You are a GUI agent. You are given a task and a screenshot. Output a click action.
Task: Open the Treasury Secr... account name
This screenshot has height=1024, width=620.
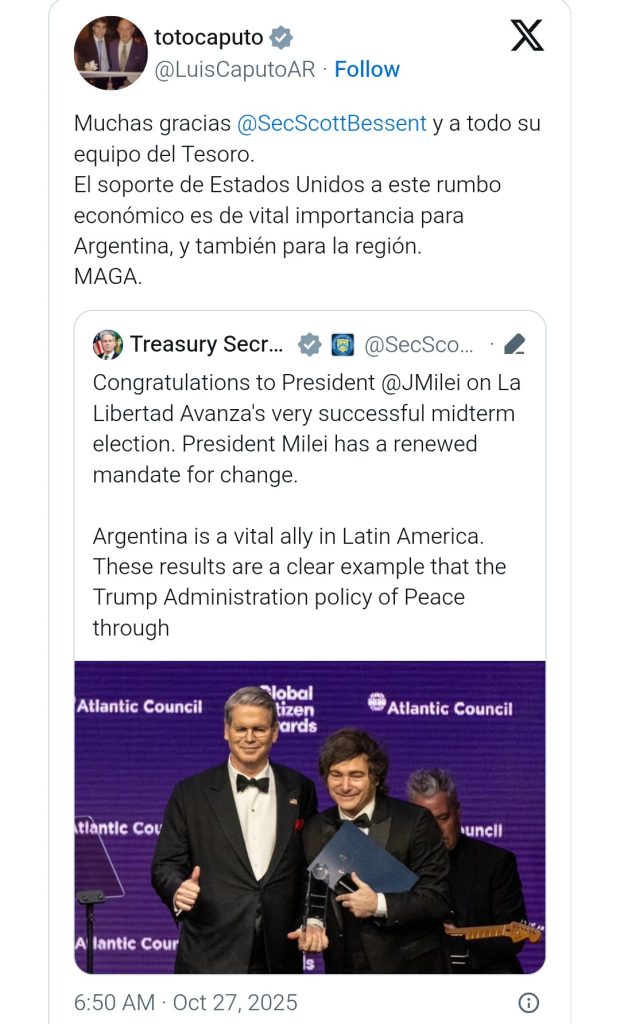[207, 345]
